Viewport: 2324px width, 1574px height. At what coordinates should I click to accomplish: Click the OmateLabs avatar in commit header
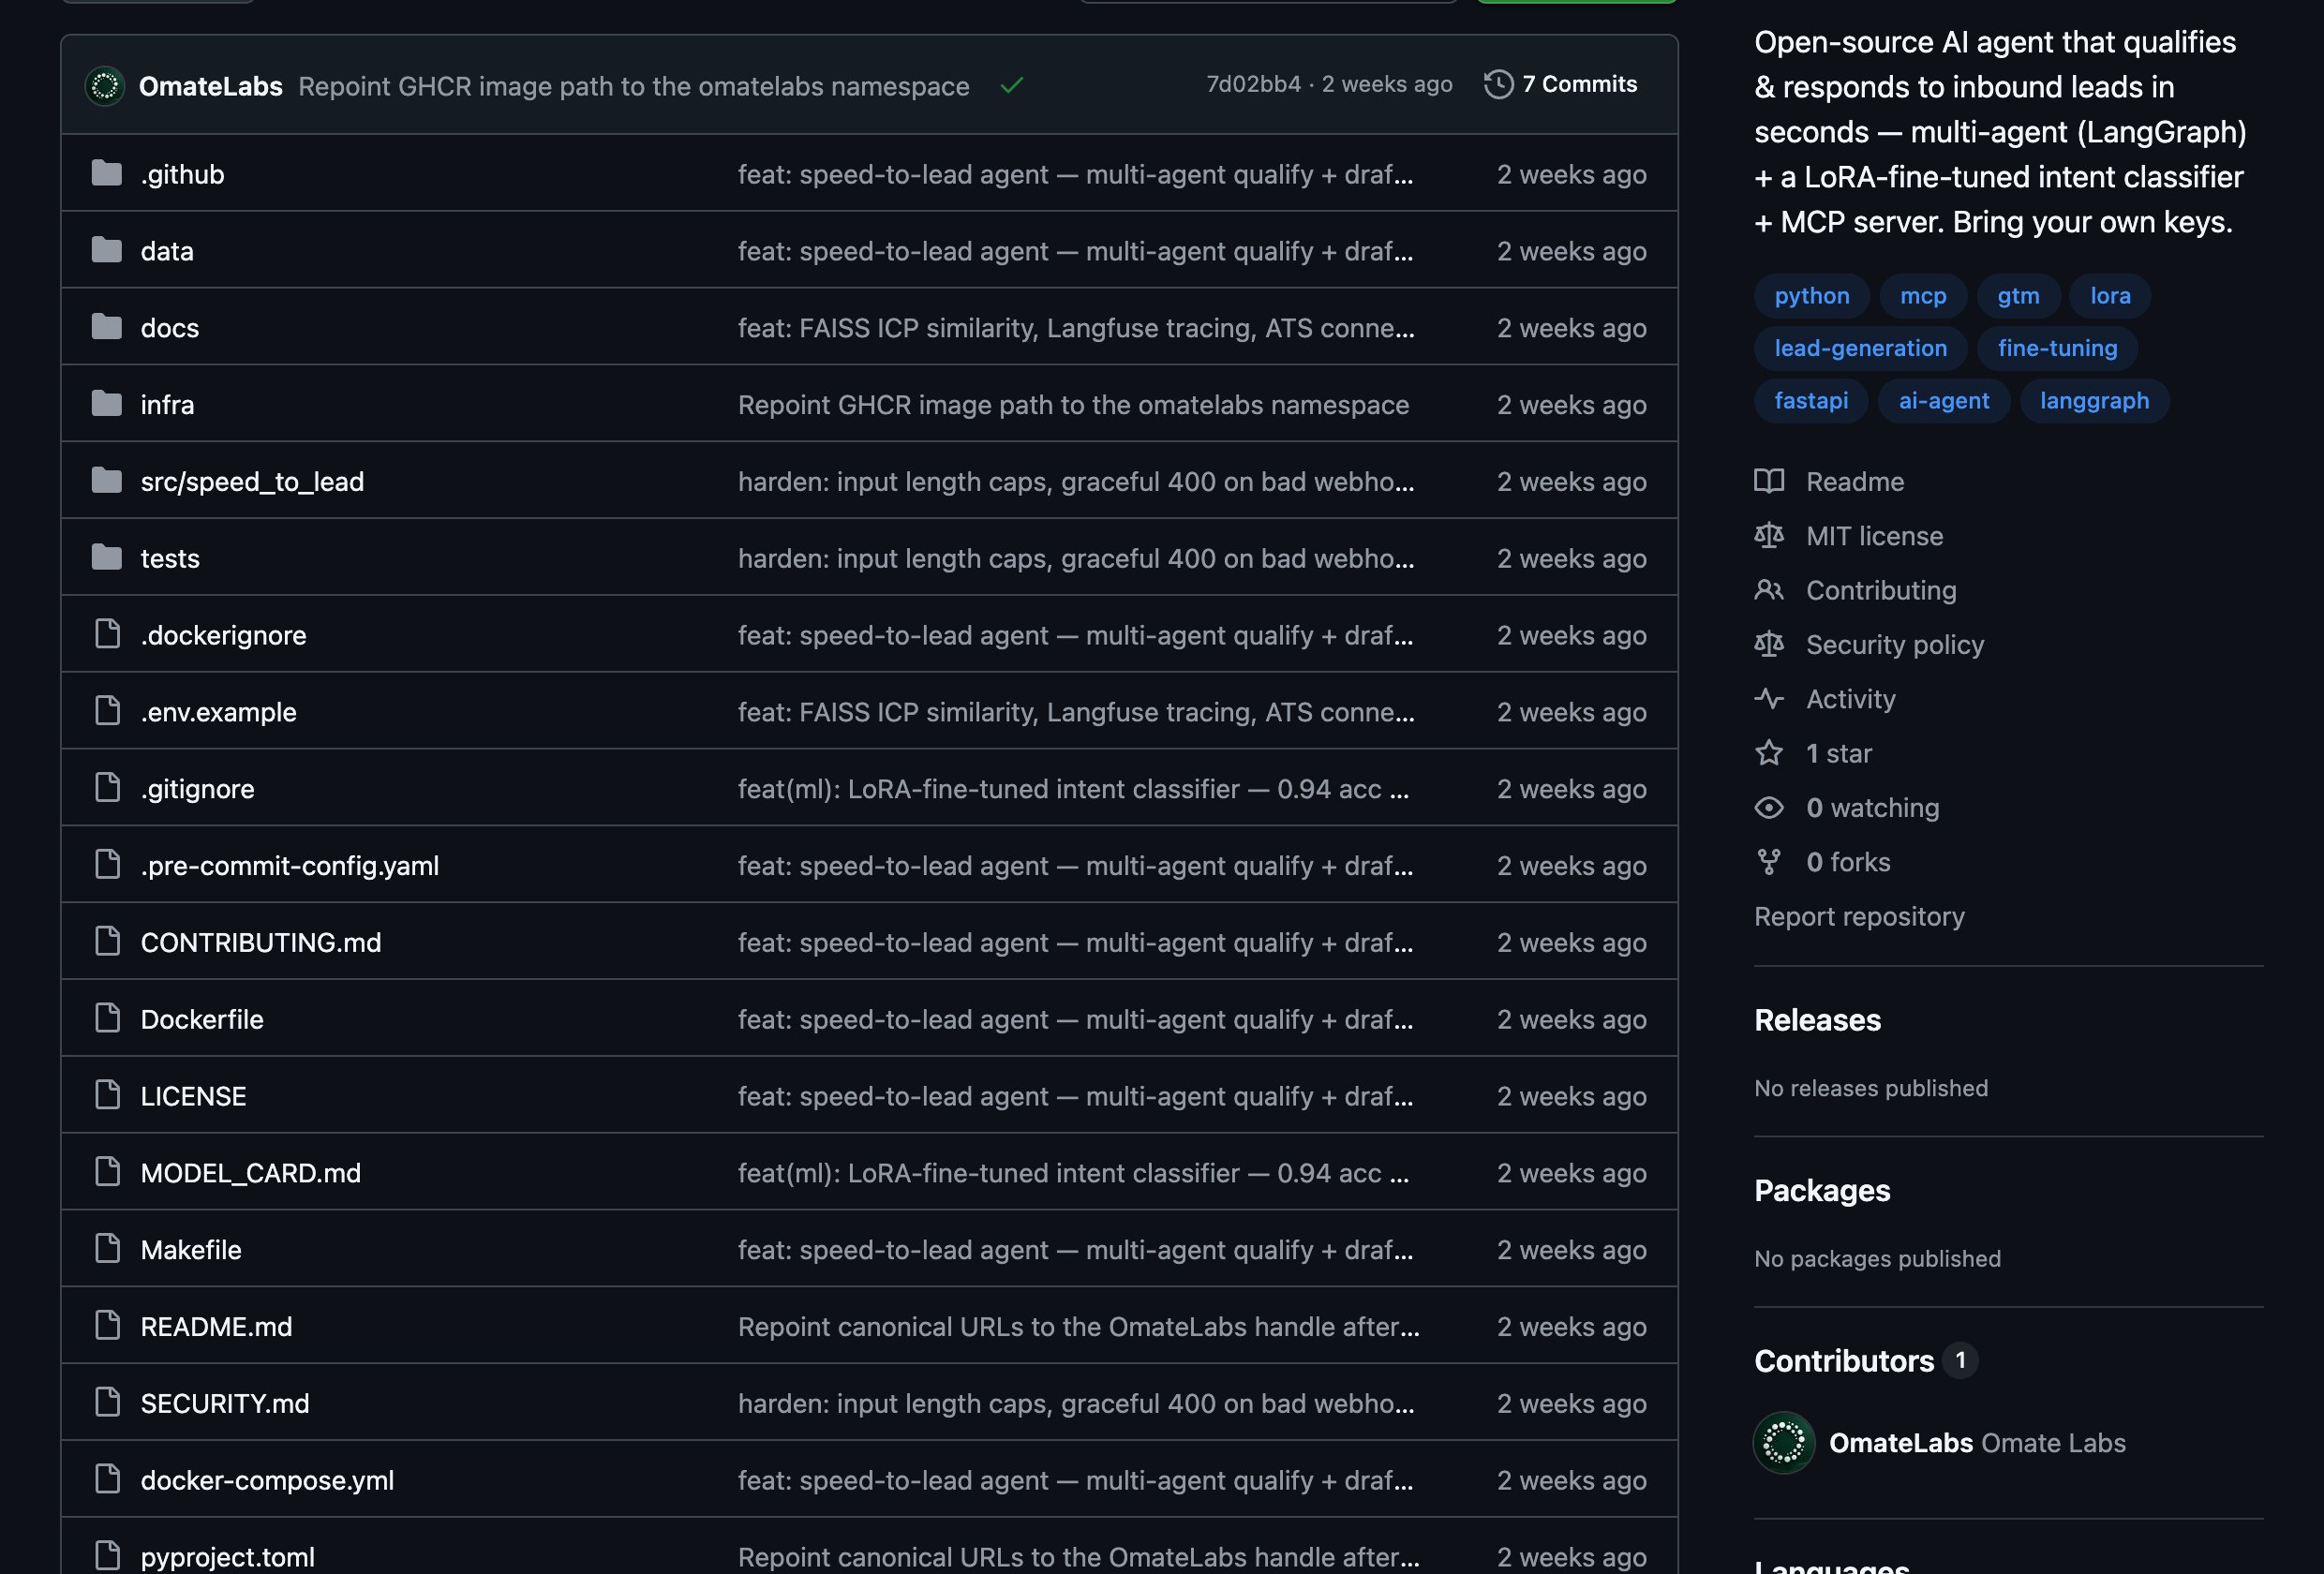point(105,86)
